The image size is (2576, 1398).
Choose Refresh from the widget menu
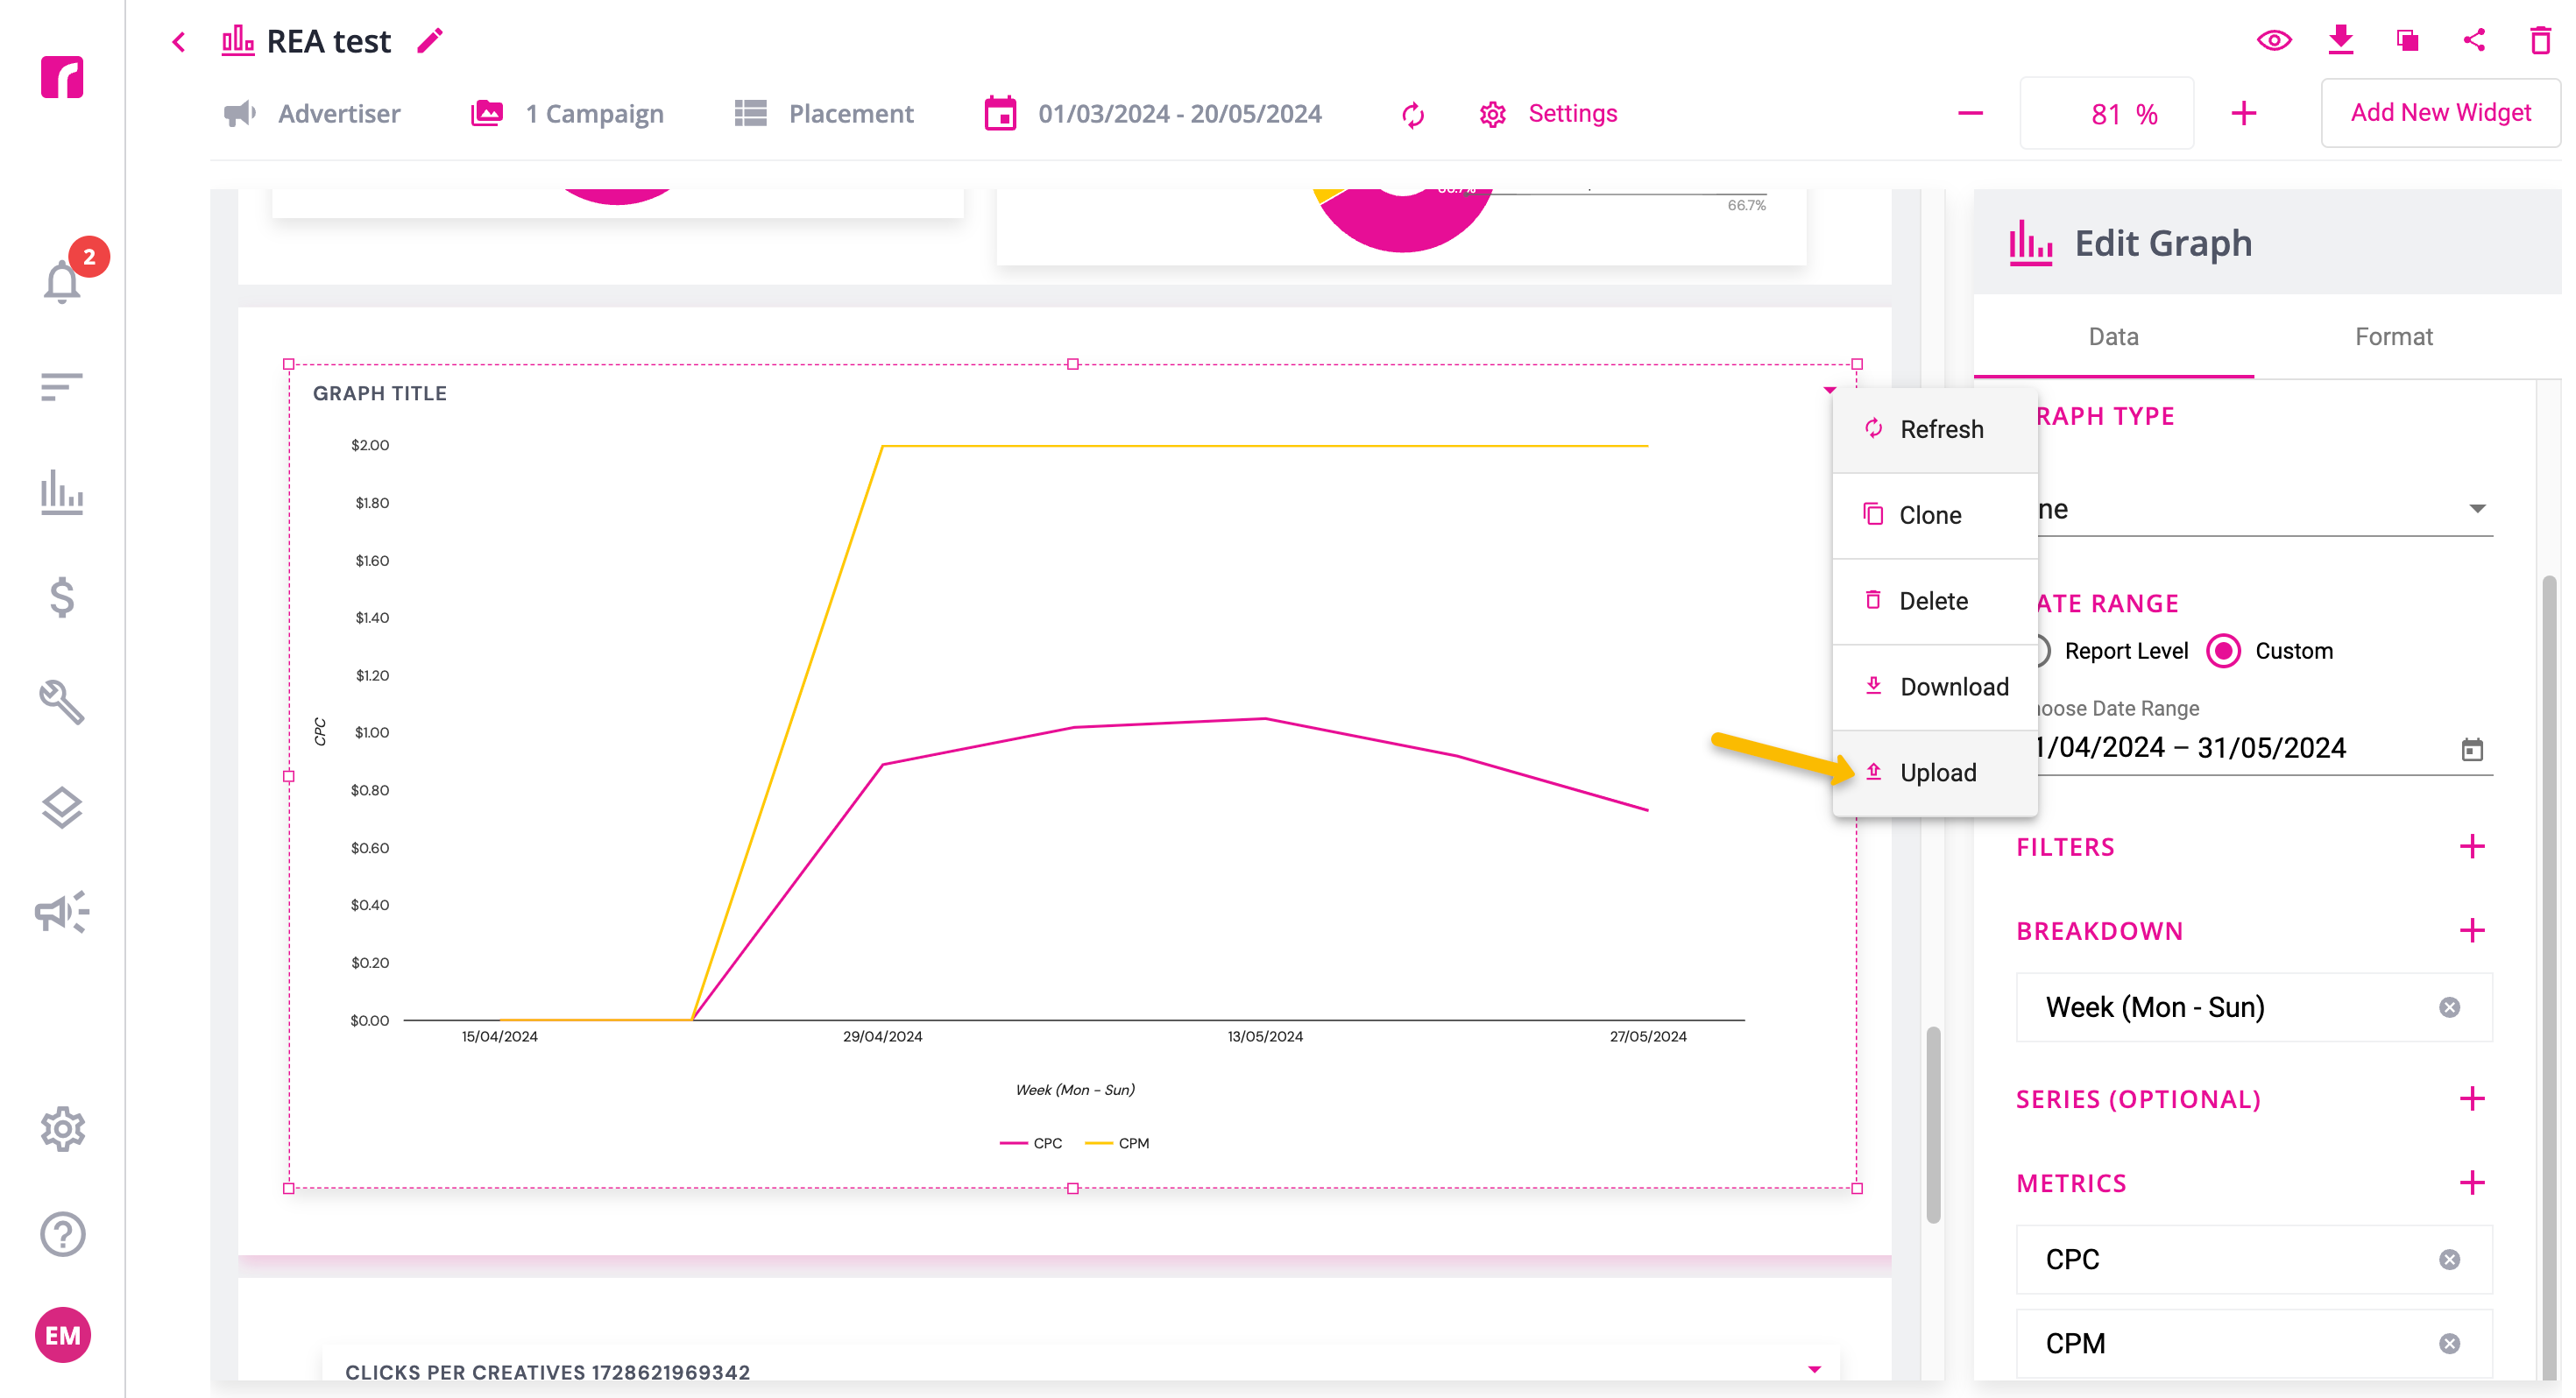tap(1934, 429)
